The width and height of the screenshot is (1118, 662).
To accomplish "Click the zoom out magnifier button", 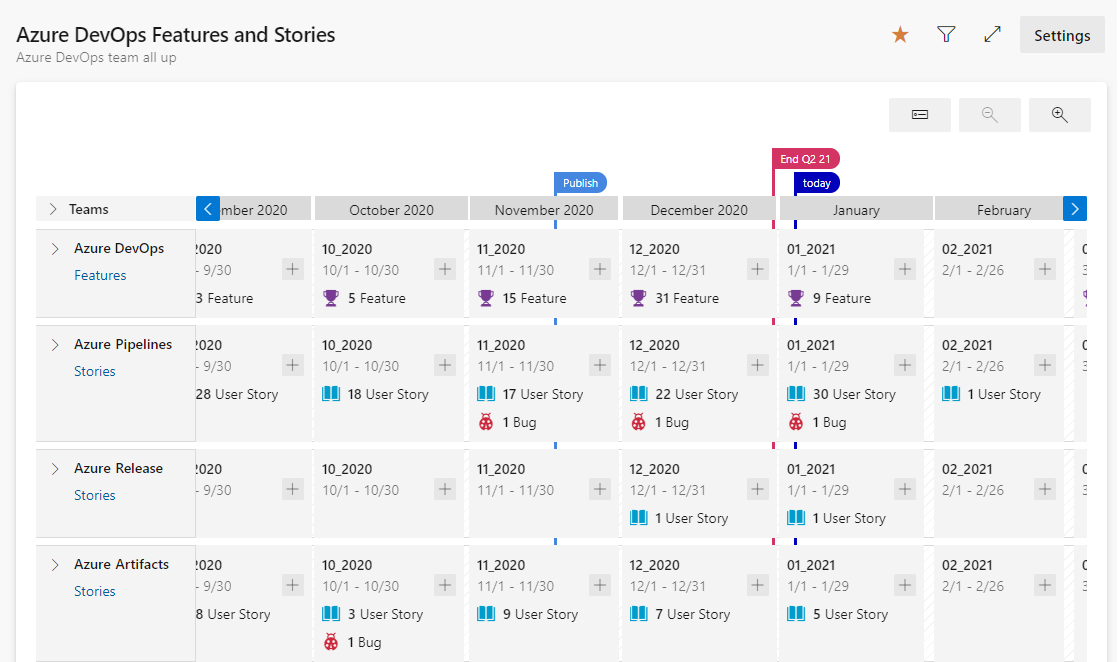I will point(989,115).
